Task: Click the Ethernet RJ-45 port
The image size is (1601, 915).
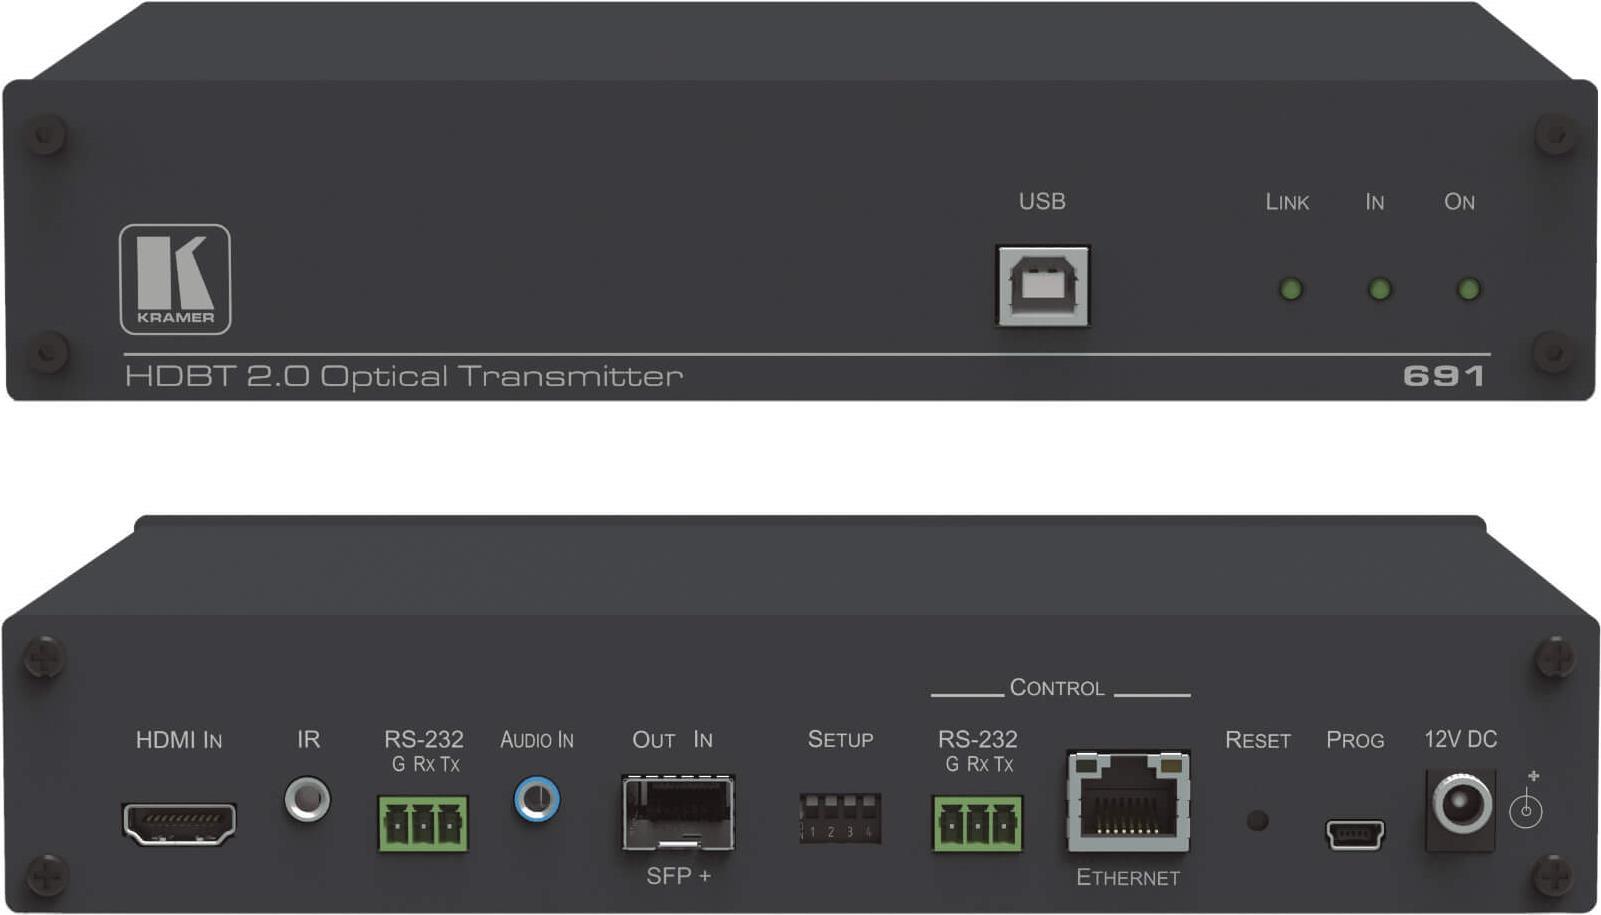Action: 1128,803
